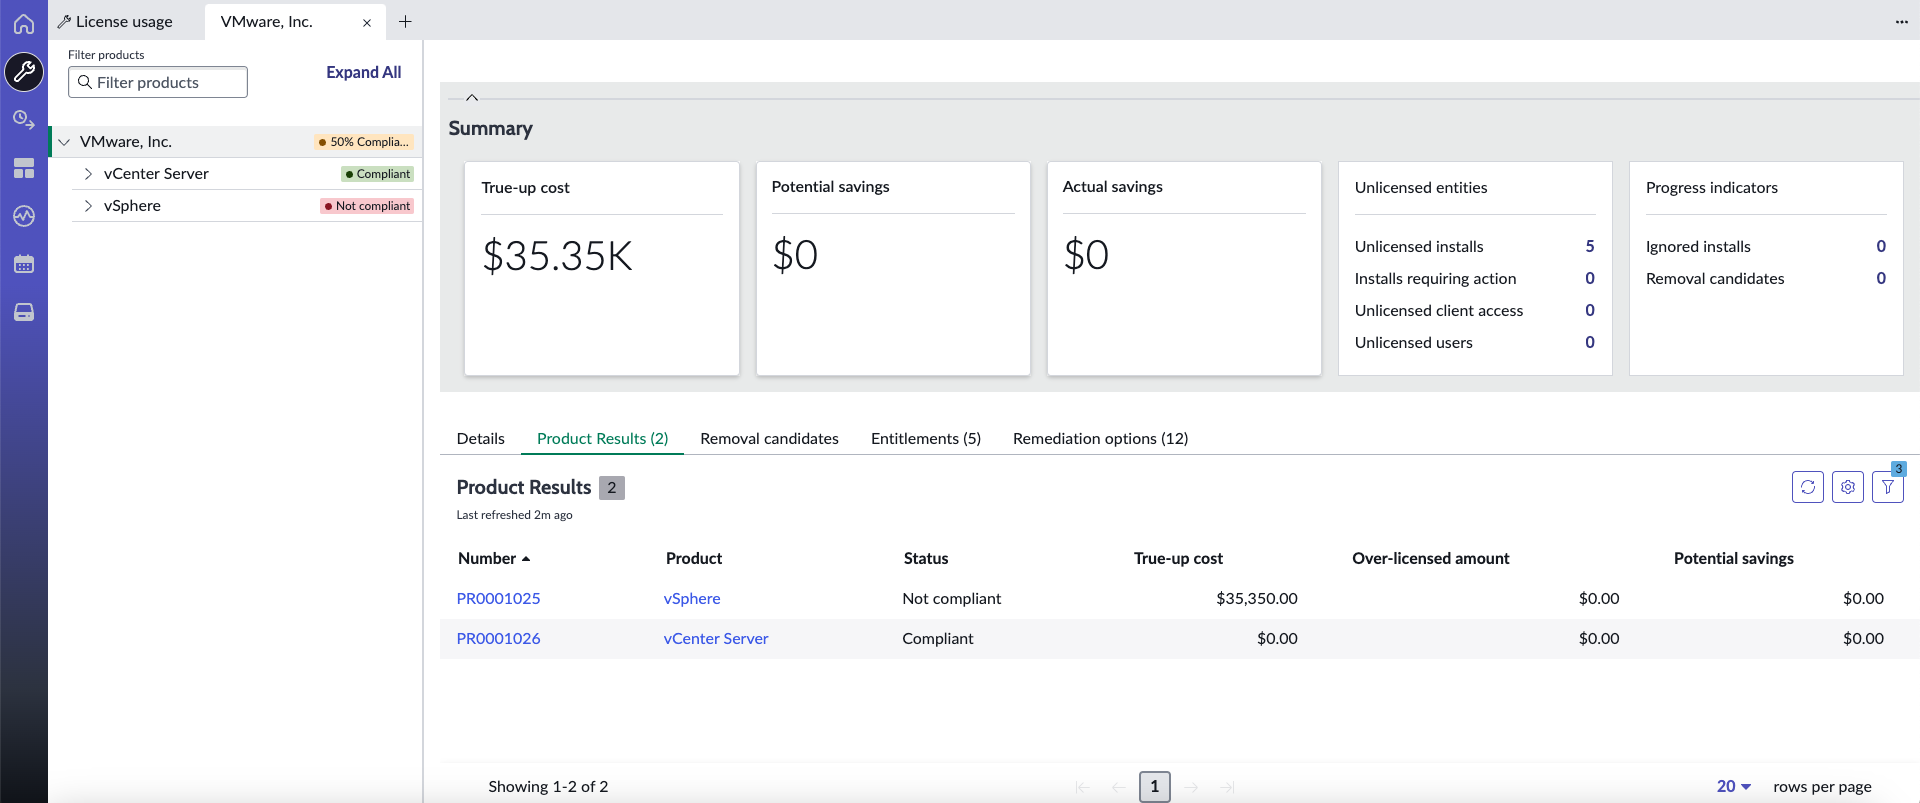Open the dashboard tiles icon in sidebar
This screenshot has height=803, width=1920.
(24, 168)
